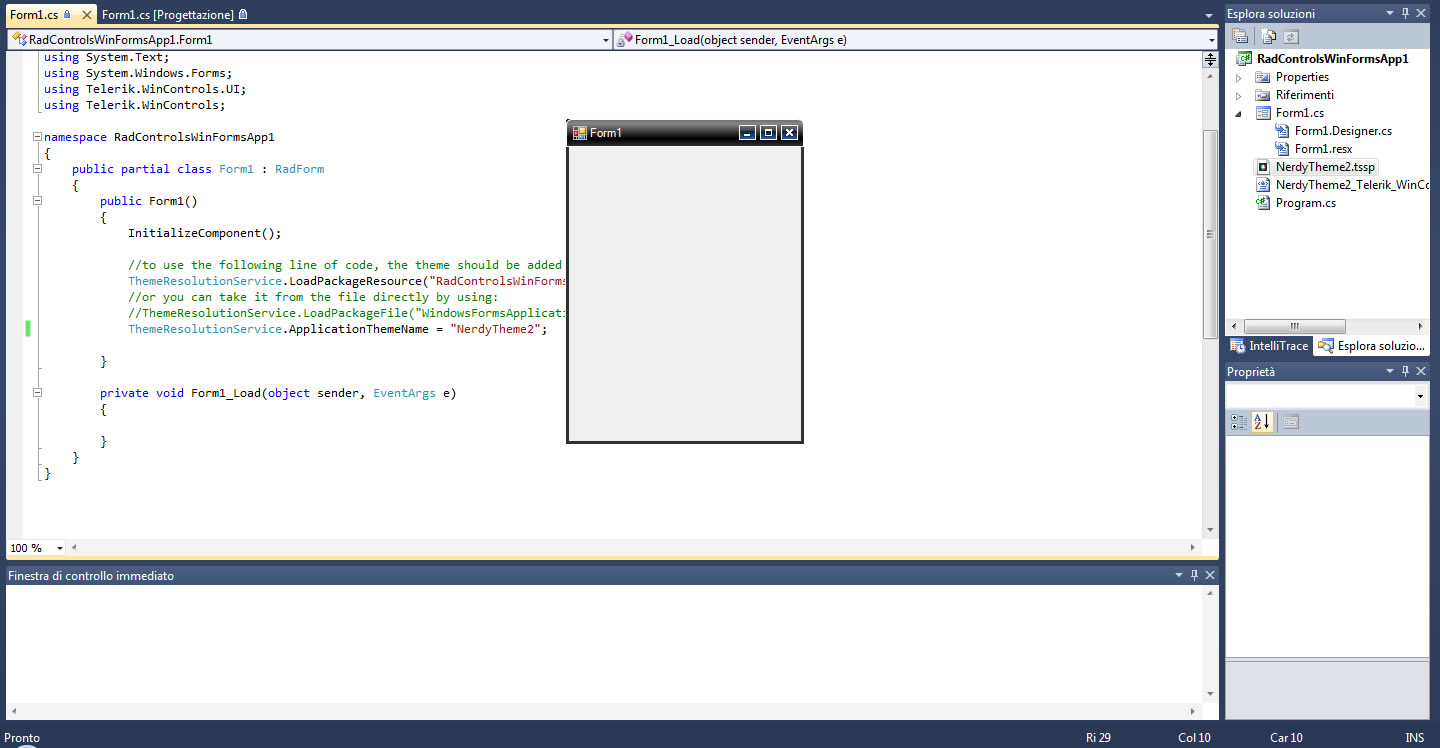Screen dimensions: 1440x748
Task: Switch to the IntelliTrace tab
Action: tap(1269, 346)
